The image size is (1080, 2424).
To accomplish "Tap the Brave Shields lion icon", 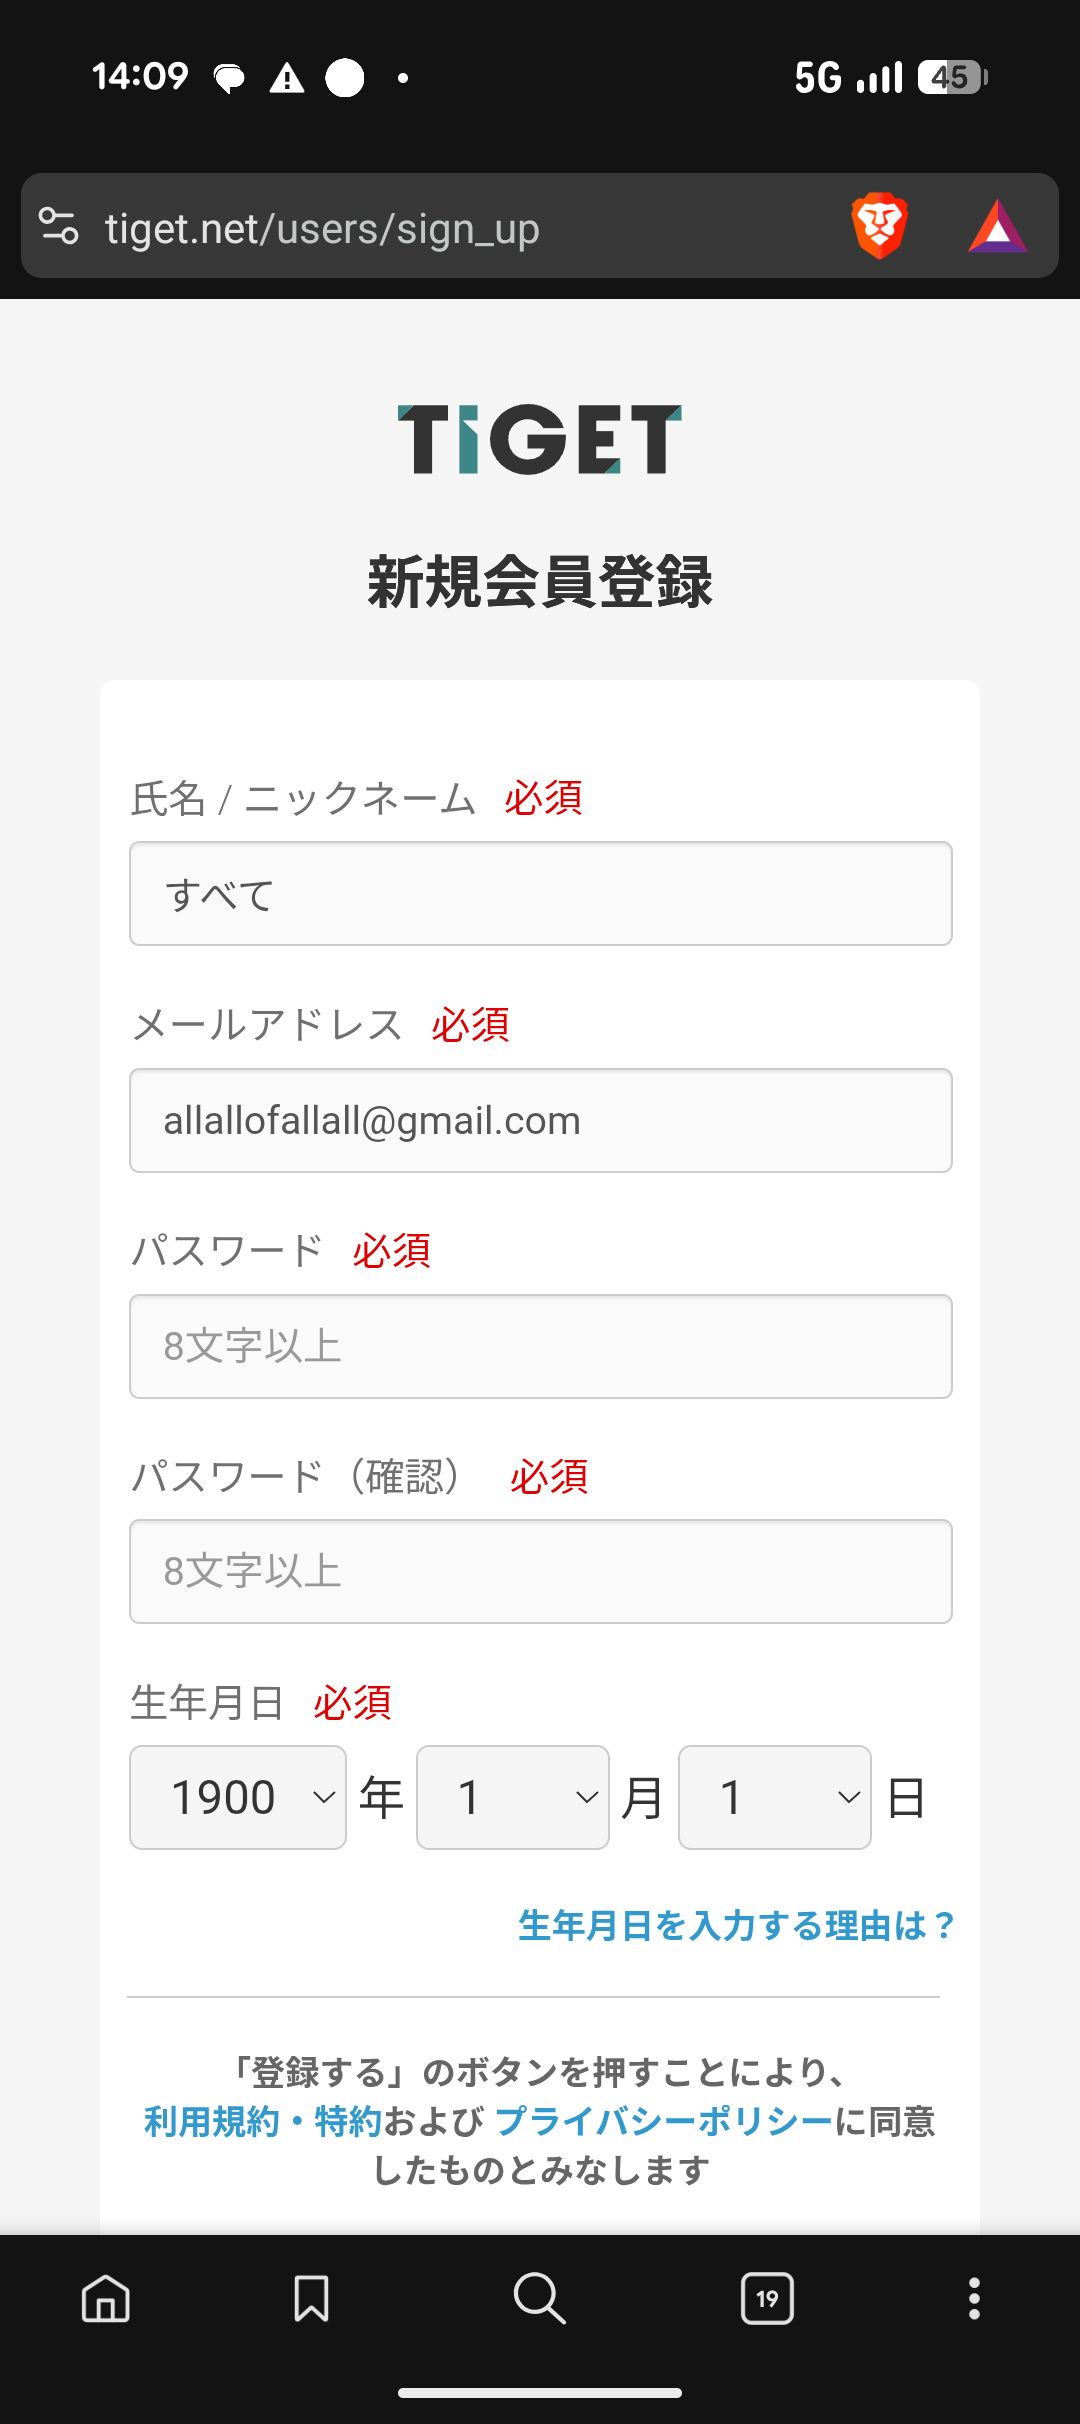I will pyautogui.click(x=879, y=226).
